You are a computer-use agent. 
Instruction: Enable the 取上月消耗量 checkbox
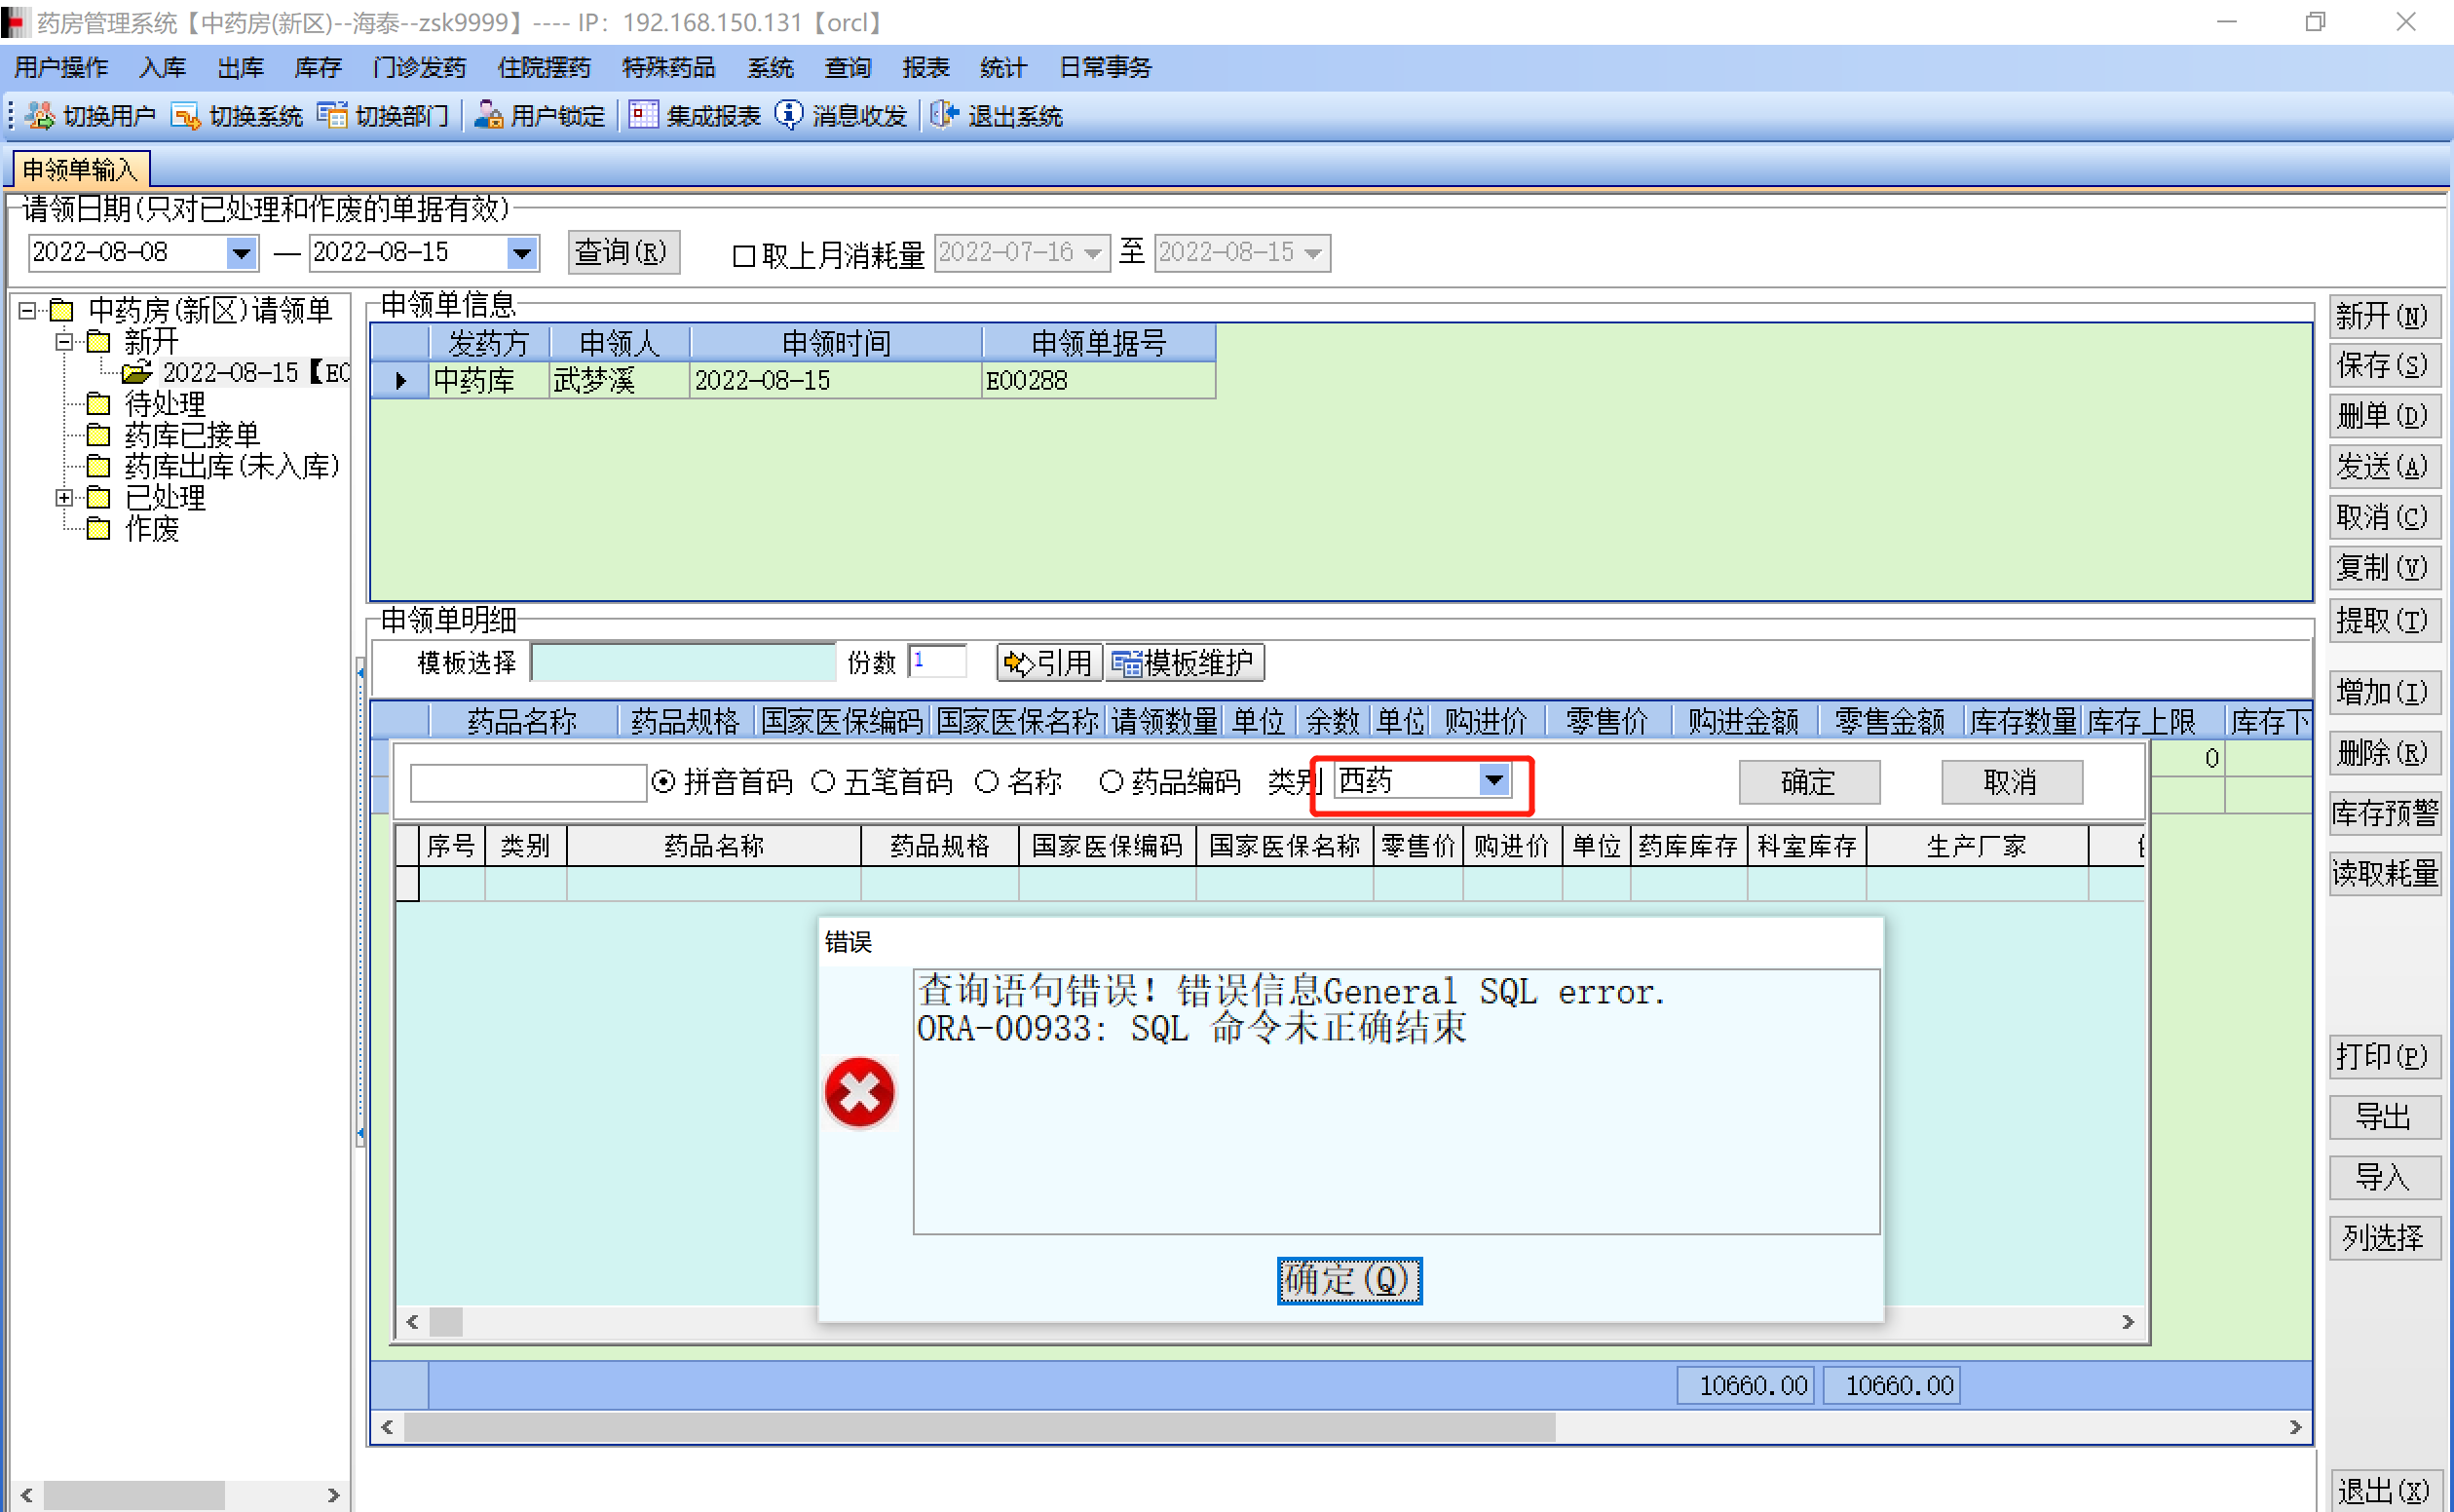click(x=743, y=256)
